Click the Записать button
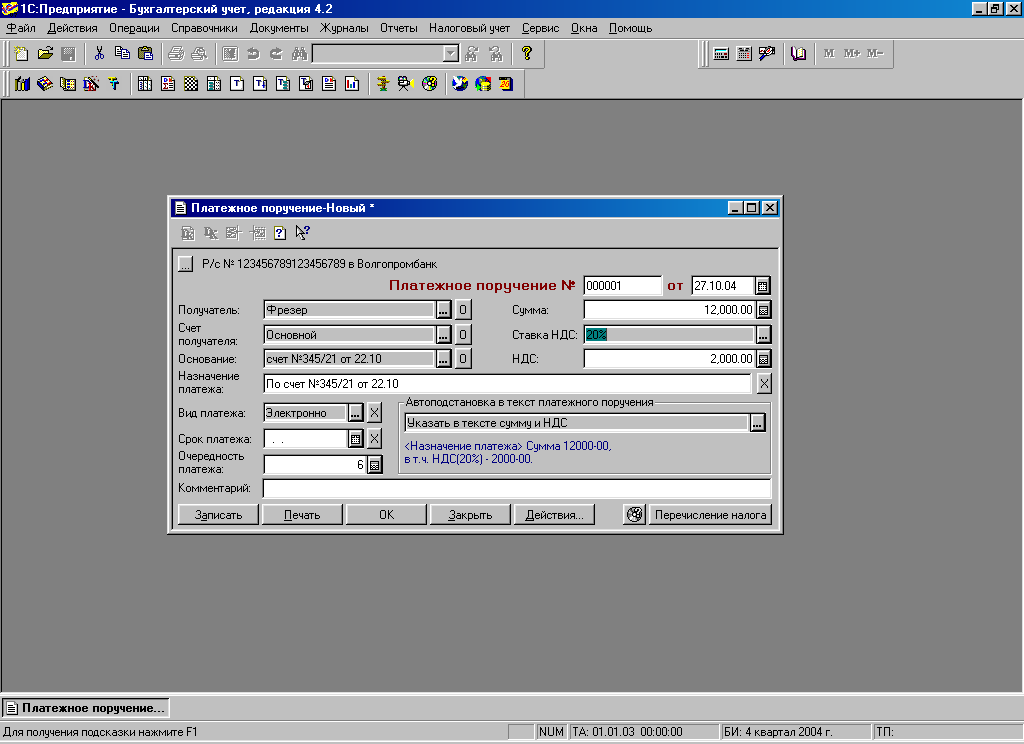The image size is (1024, 744). [x=218, y=515]
